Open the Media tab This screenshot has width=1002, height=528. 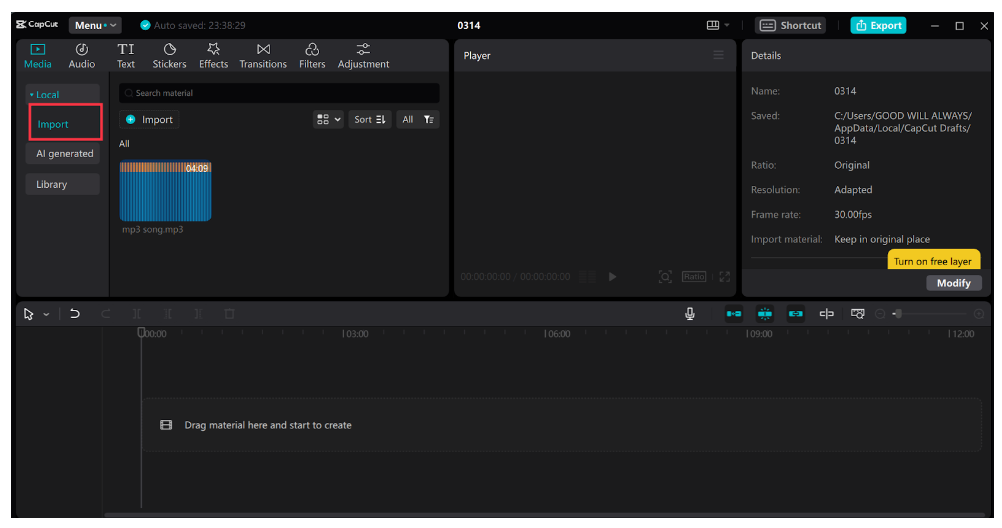[x=38, y=56]
